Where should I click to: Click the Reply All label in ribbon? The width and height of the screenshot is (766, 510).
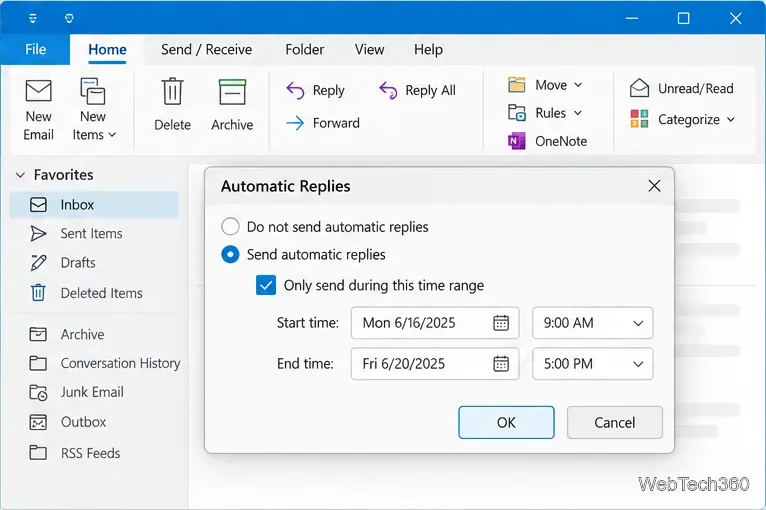click(430, 90)
